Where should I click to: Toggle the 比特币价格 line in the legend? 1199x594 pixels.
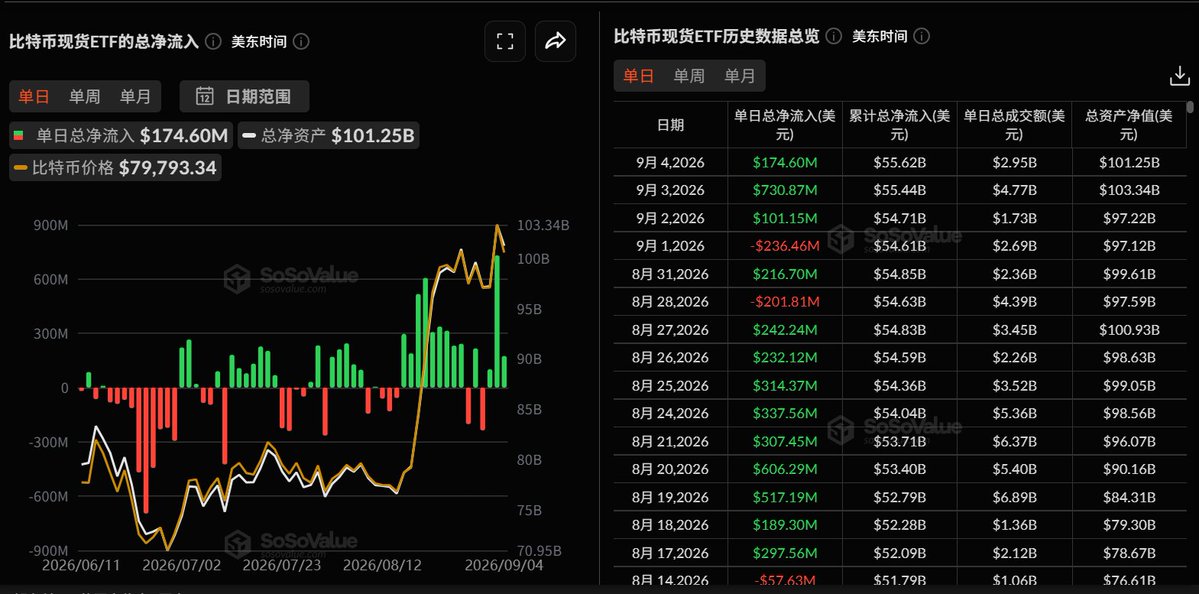tap(115, 167)
